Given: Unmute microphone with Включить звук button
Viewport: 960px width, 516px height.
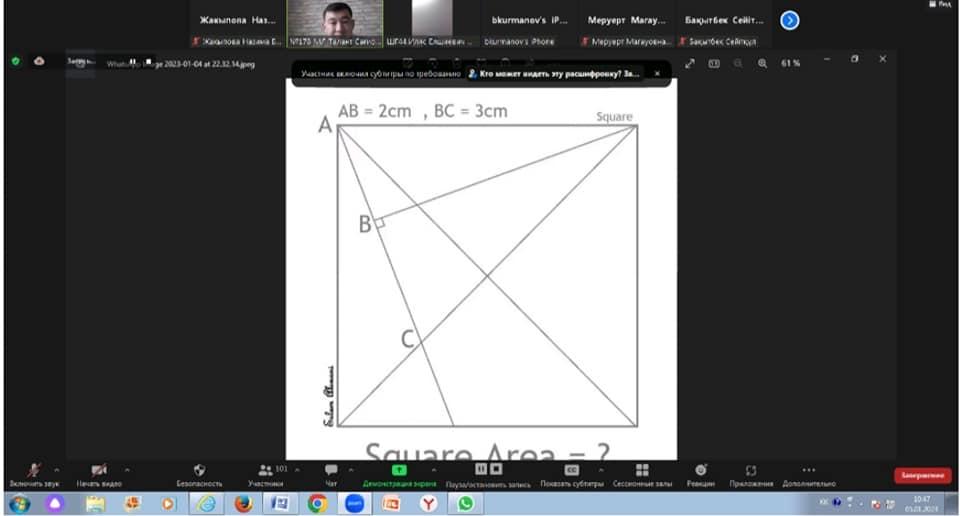Looking at the screenshot, I should (31, 471).
